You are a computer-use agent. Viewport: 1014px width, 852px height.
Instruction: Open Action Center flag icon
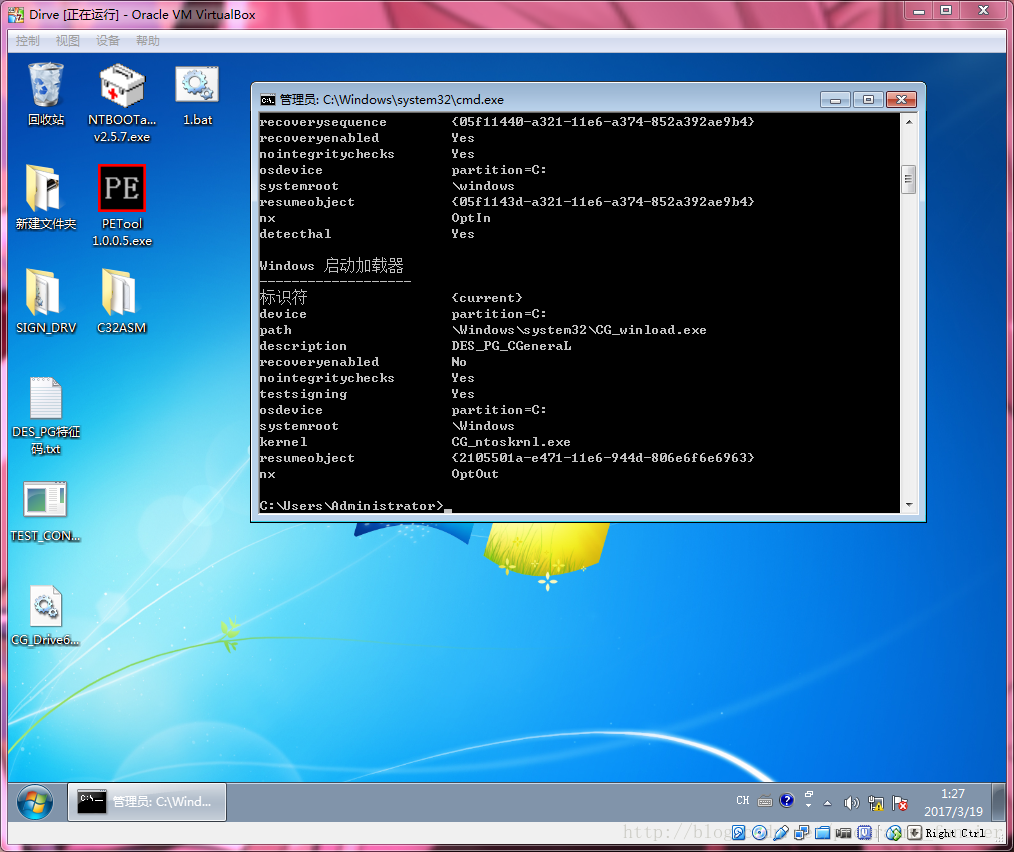point(900,803)
